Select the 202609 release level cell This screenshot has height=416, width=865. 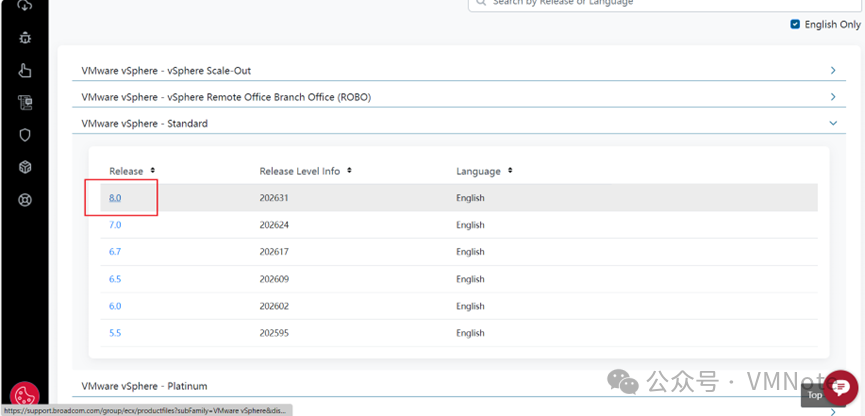[x=274, y=279]
